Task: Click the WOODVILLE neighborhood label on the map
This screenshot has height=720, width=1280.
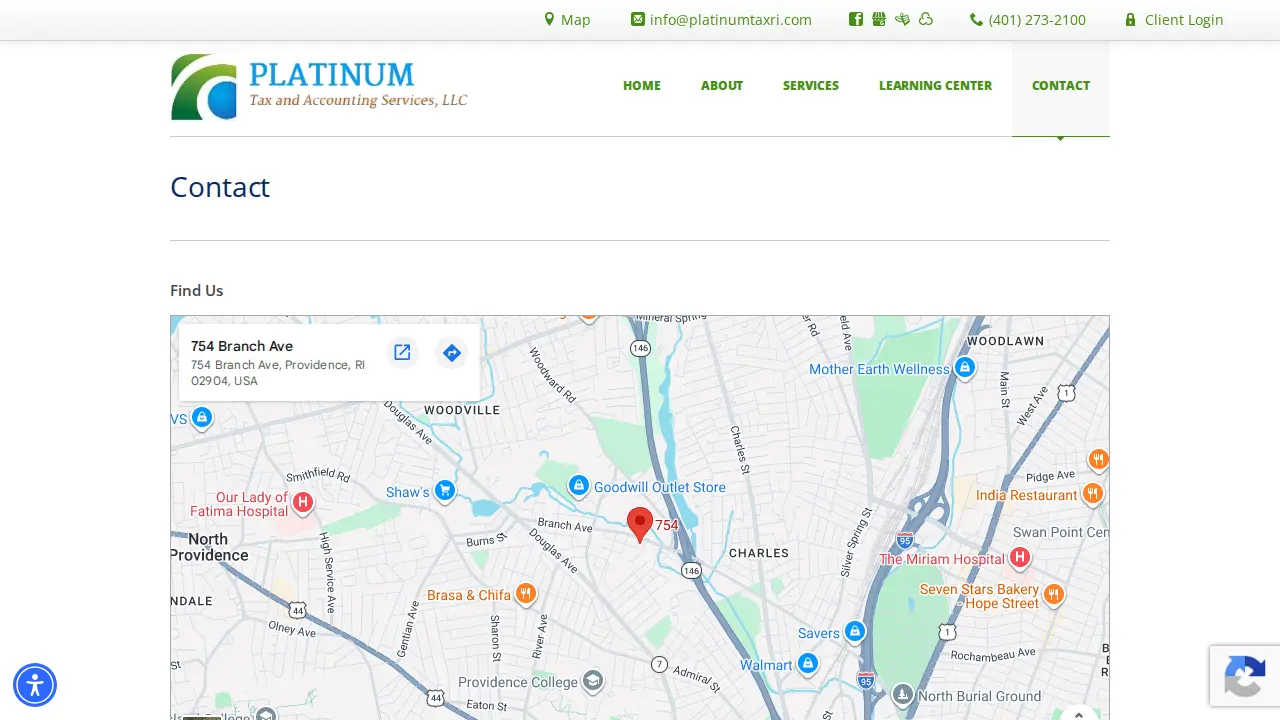Action: [x=462, y=410]
